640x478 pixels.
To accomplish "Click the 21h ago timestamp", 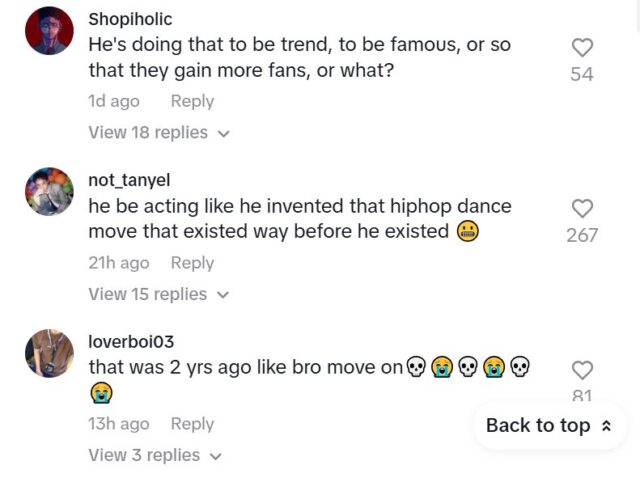I will [118, 263].
